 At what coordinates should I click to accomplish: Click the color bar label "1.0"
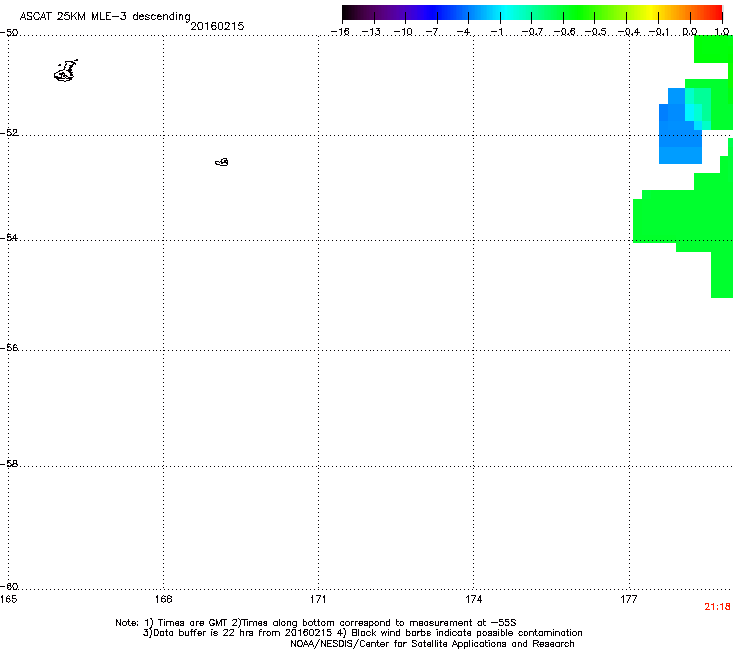click(722, 32)
